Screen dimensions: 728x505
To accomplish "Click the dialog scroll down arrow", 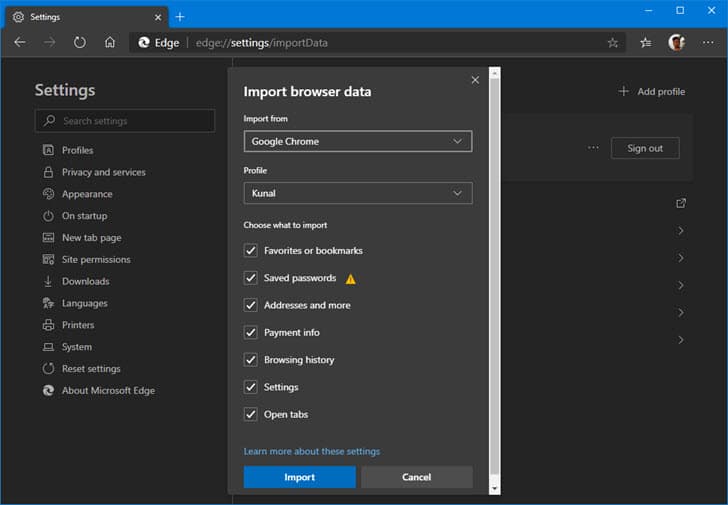I will click(x=494, y=488).
